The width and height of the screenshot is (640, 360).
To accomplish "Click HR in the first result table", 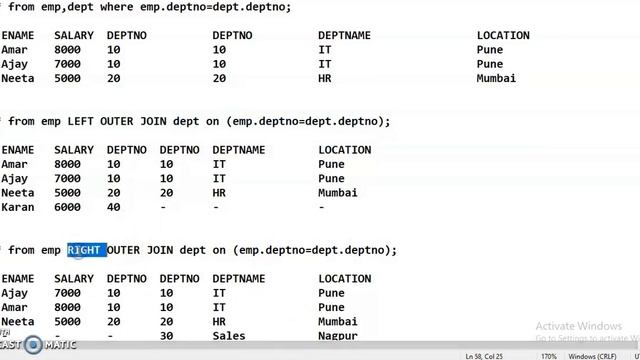I will point(324,78).
